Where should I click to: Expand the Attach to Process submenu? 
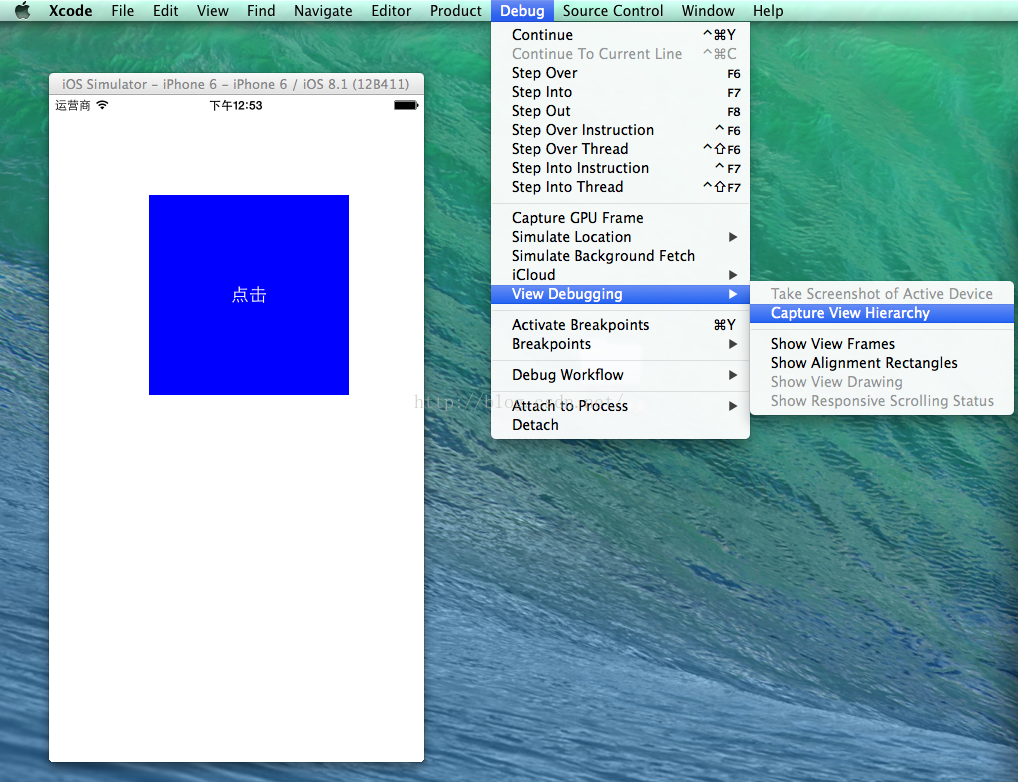(620, 406)
